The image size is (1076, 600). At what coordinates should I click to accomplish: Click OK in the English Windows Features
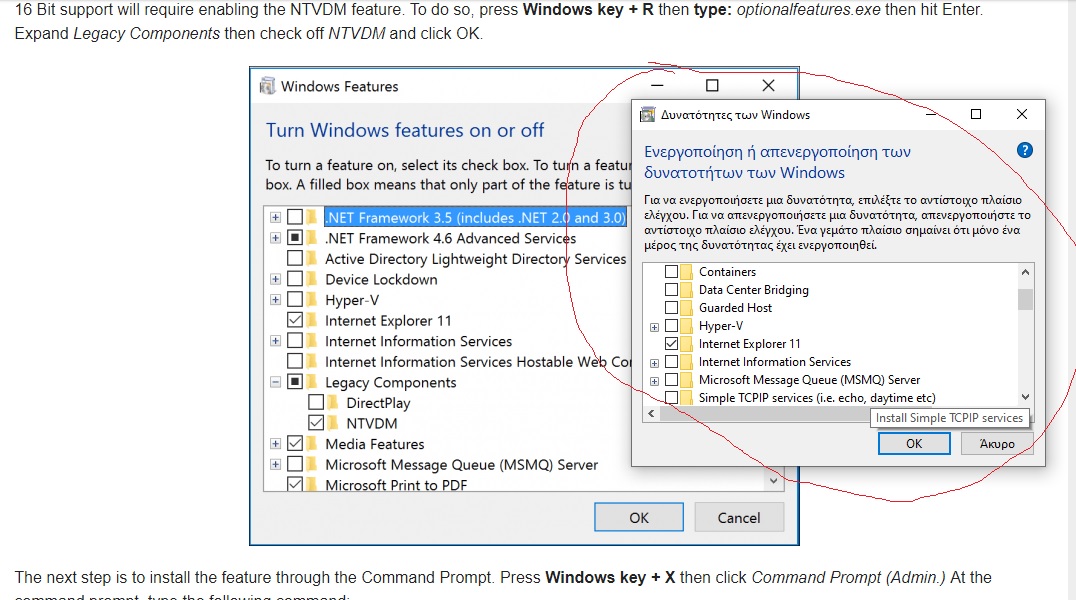639,518
